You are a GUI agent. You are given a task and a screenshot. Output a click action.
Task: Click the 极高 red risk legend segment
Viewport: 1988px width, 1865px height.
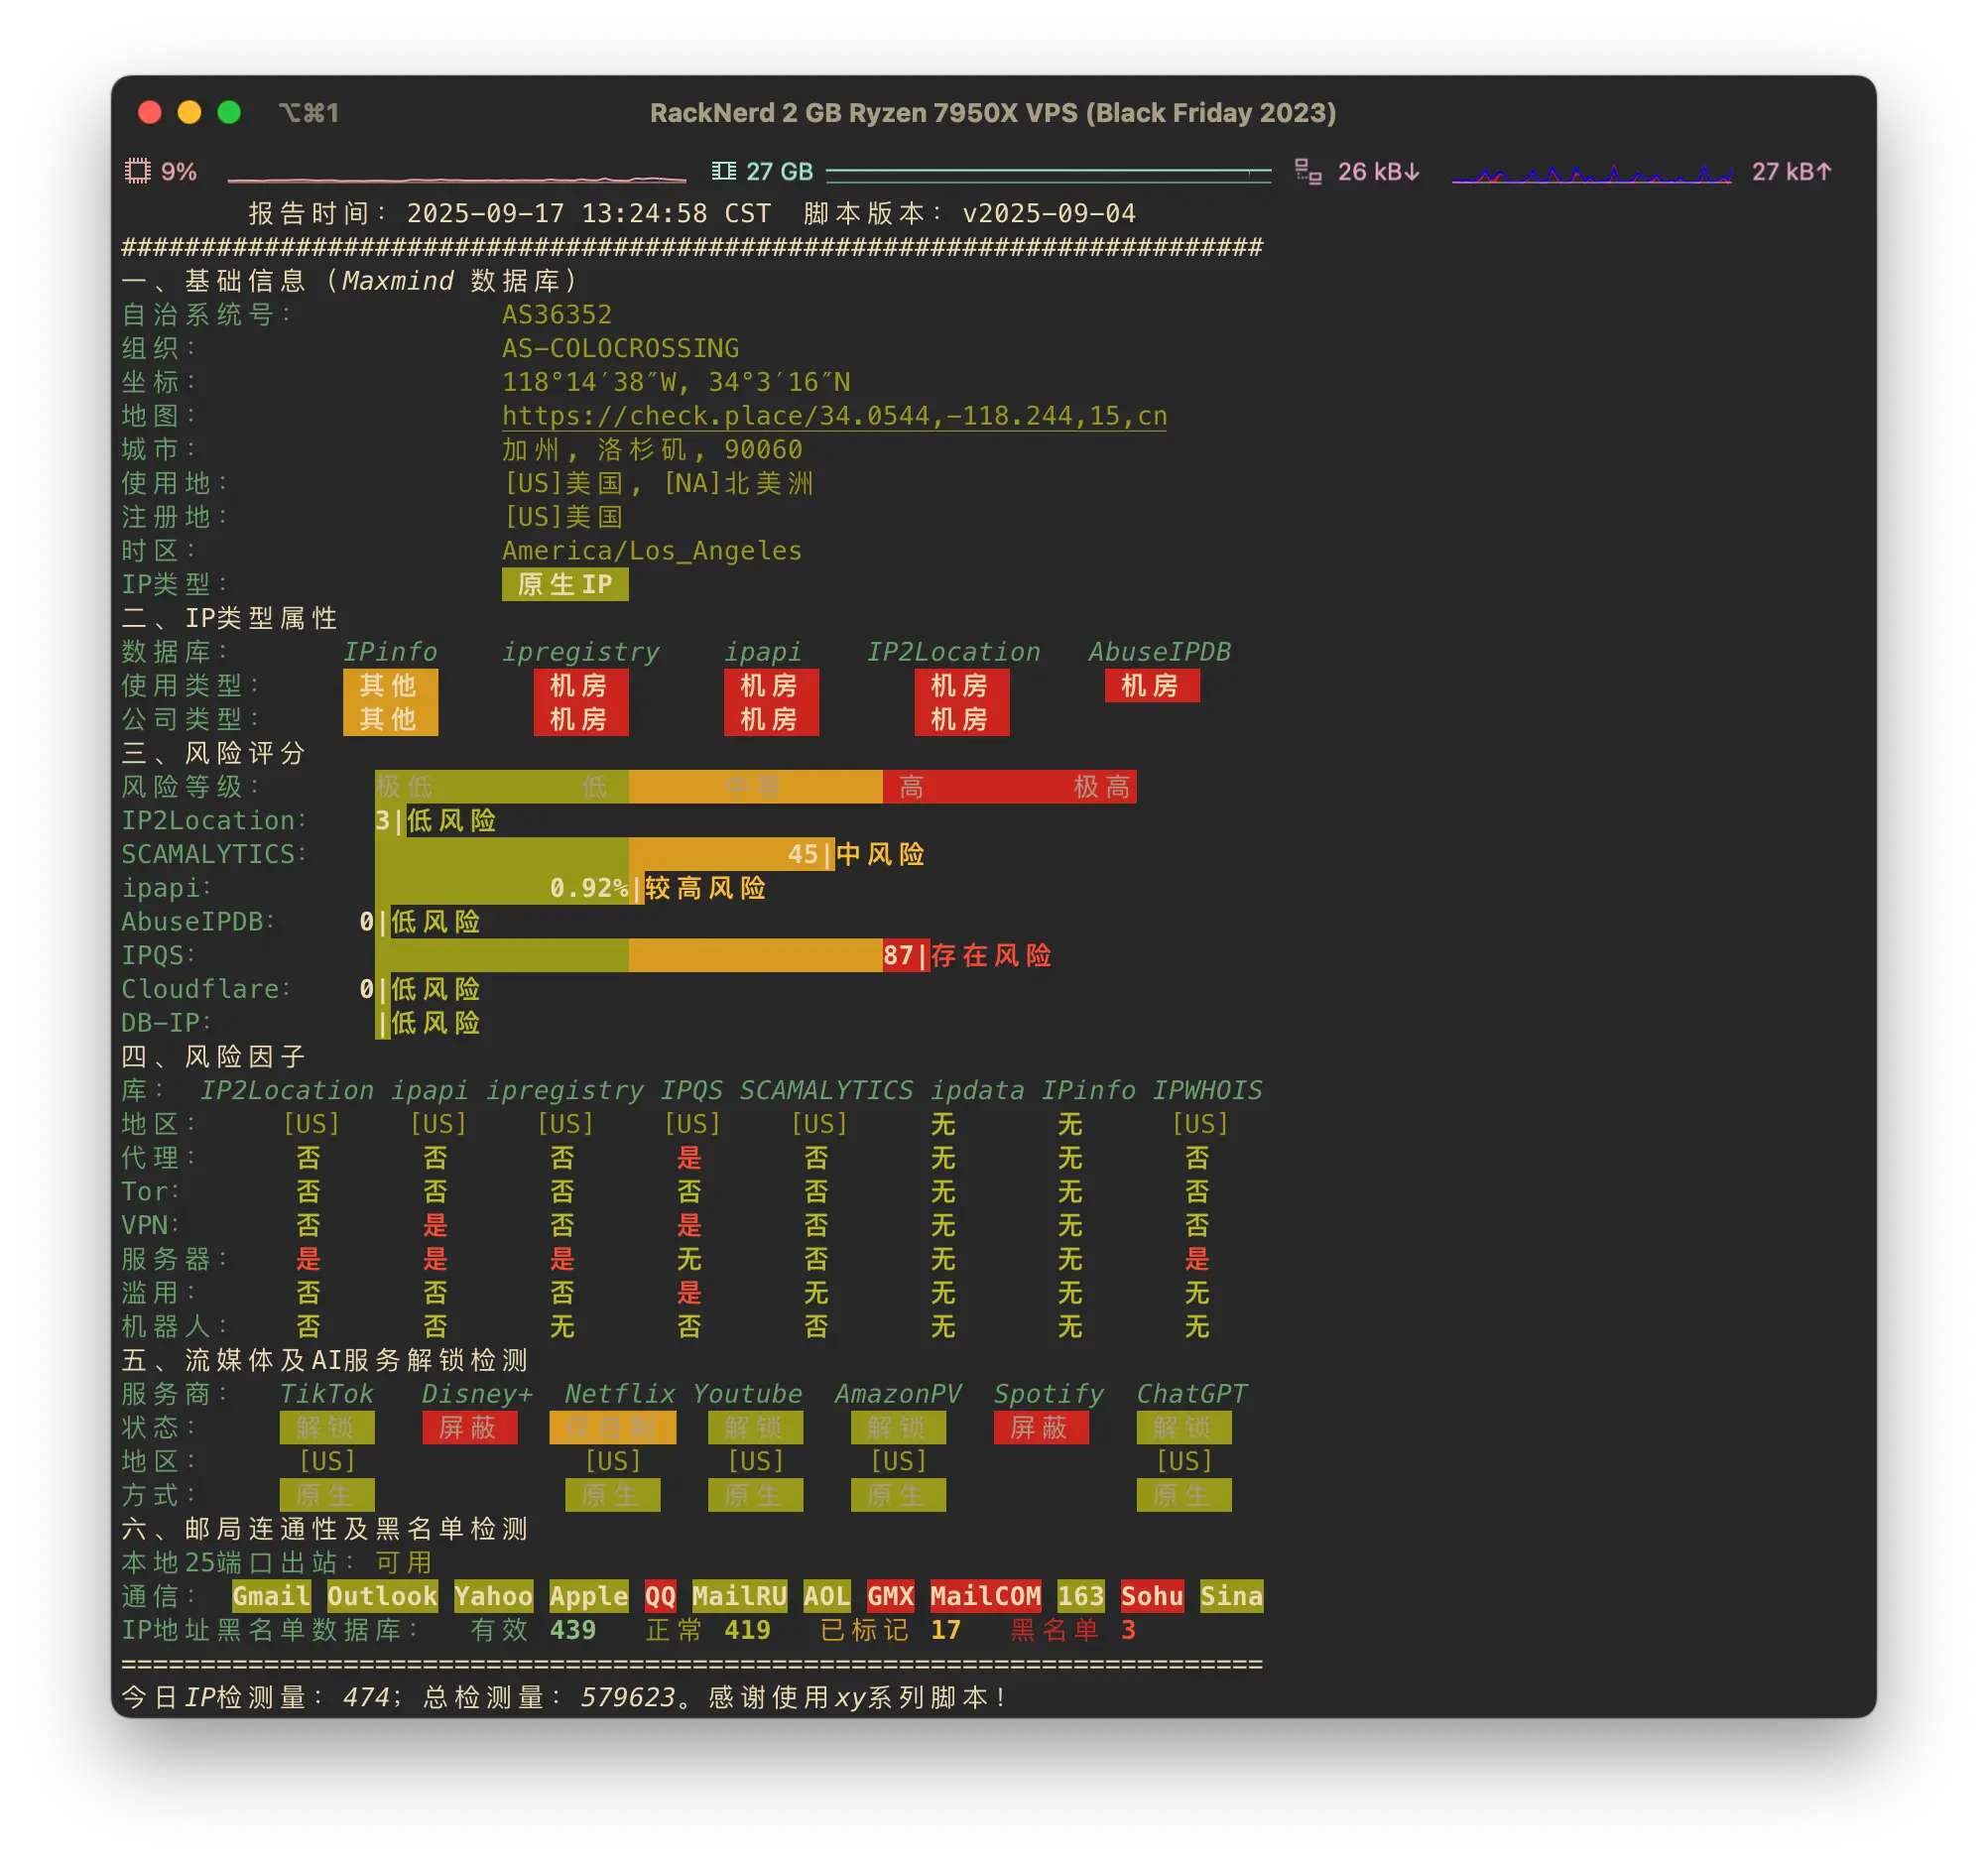1104,787
